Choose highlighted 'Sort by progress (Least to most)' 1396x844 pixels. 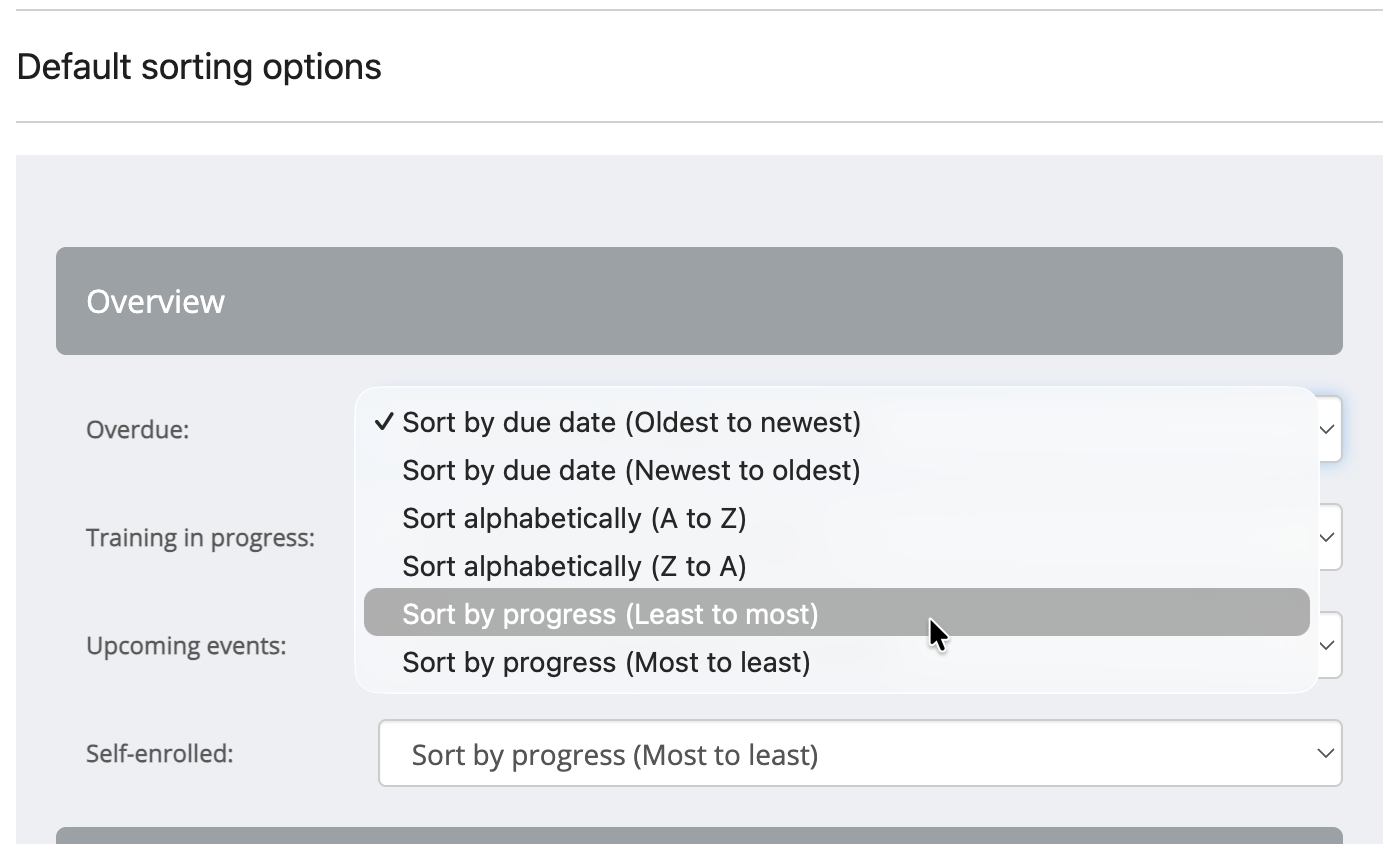(x=610, y=614)
